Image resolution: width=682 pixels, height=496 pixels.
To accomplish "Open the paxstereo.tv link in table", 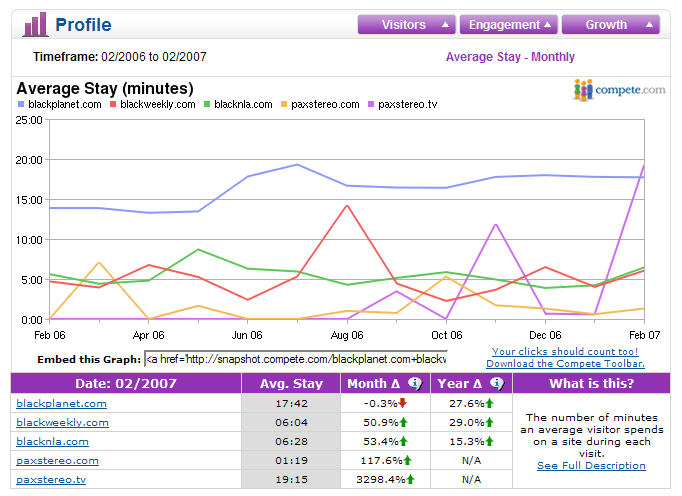I will point(51,480).
